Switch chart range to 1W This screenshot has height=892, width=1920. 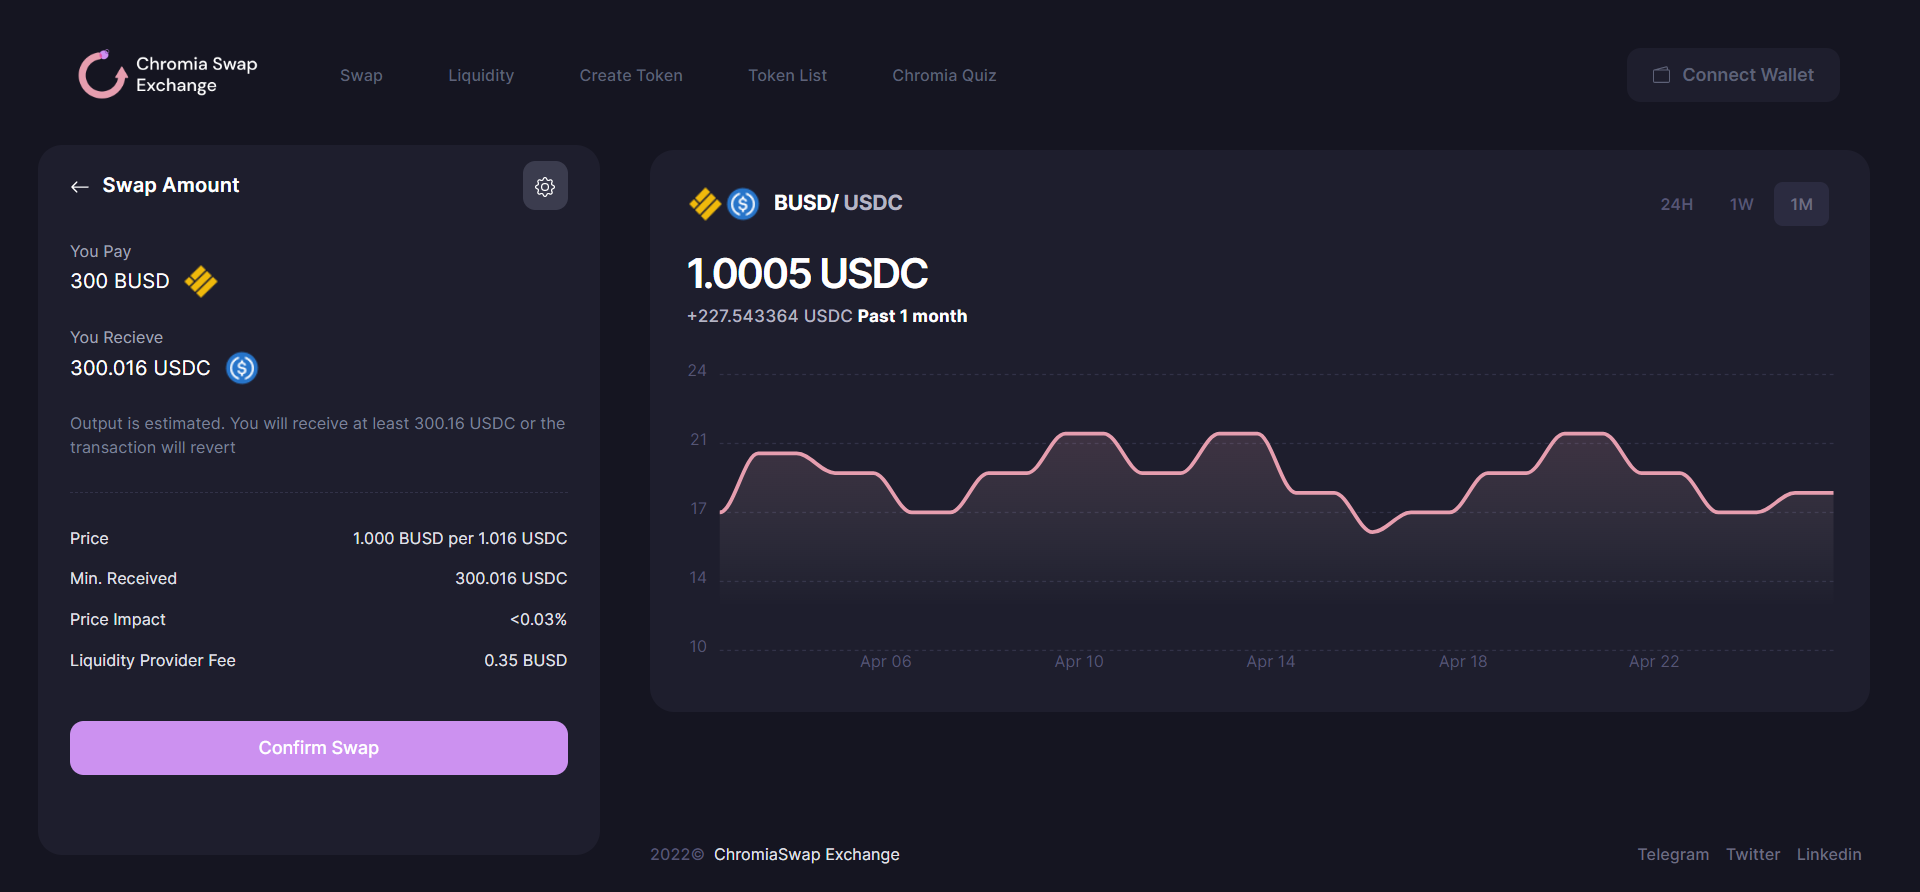[x=1741, y=204]
